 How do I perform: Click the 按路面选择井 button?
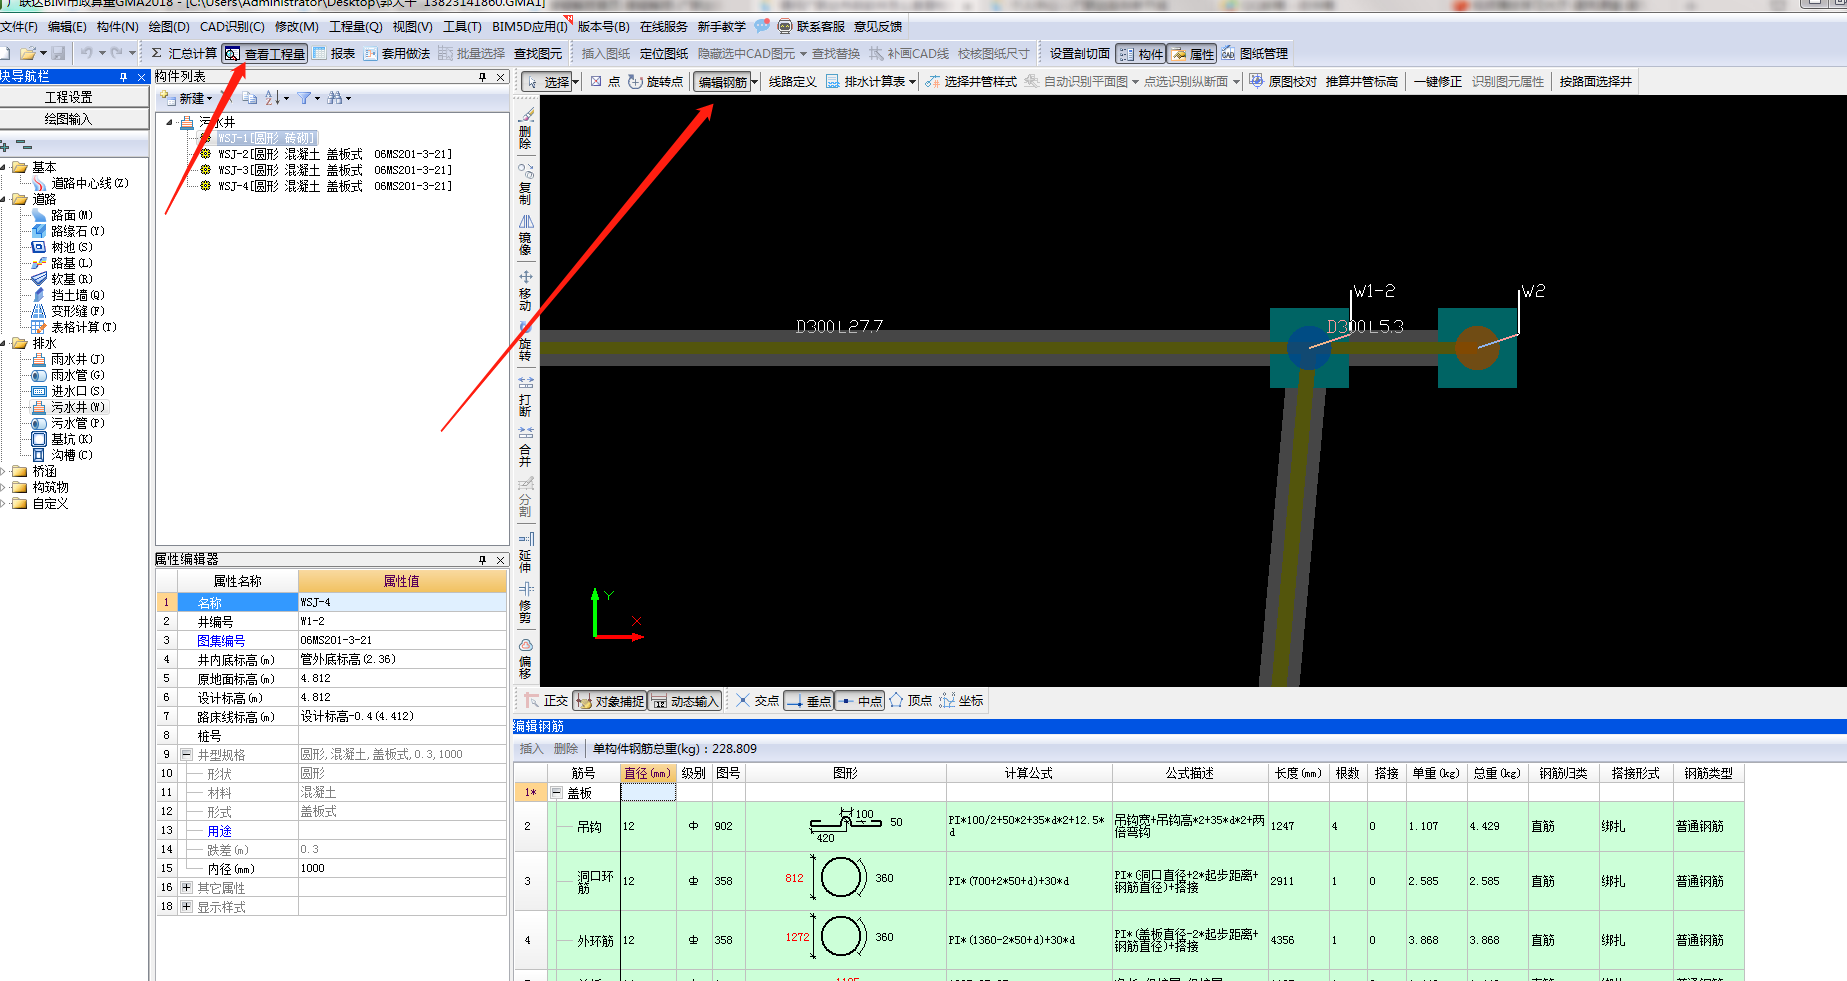(x=1595, y=82)
